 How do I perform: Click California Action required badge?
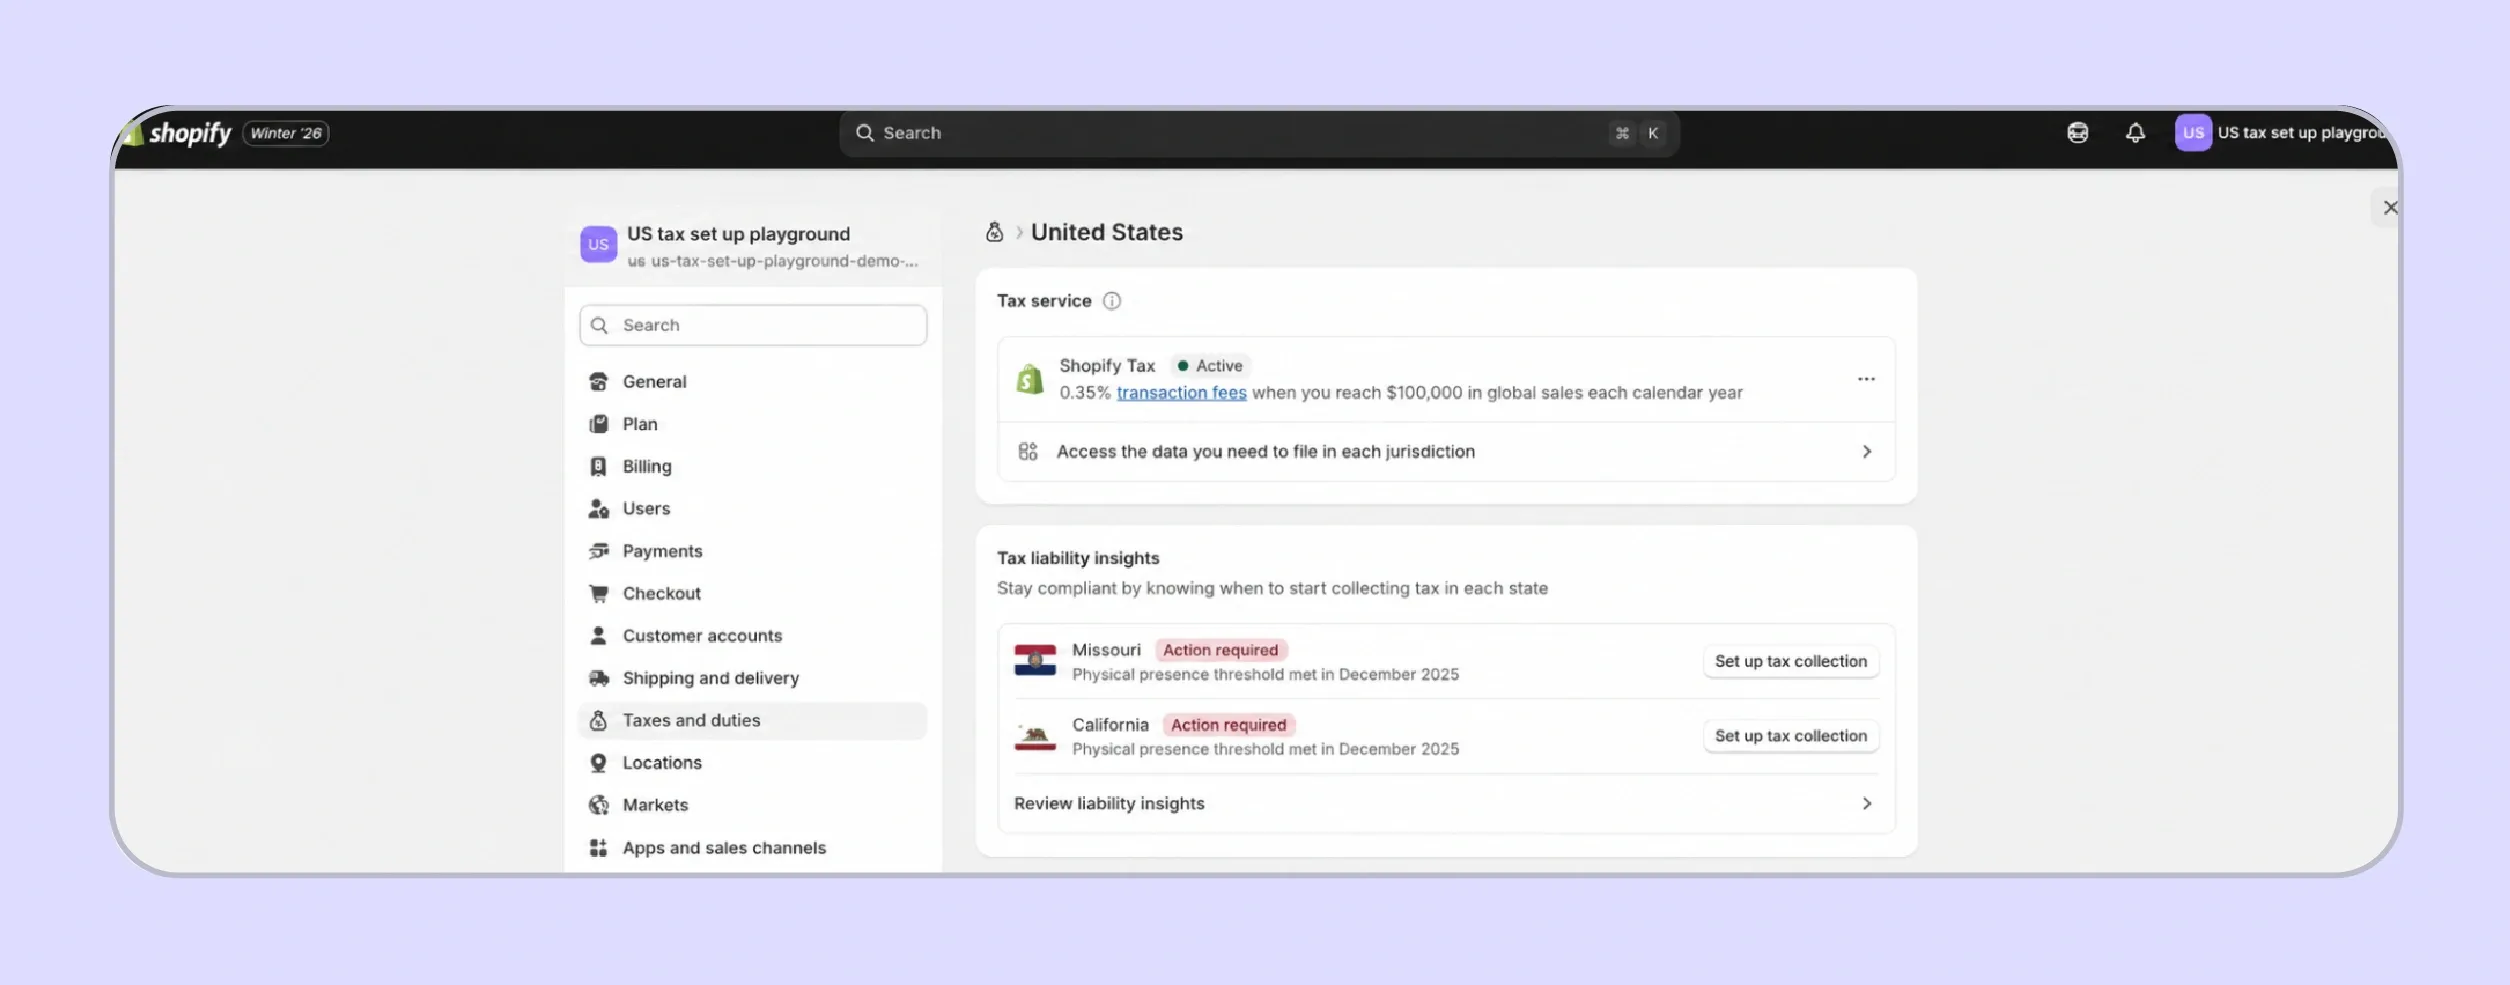coord(1228,725)
